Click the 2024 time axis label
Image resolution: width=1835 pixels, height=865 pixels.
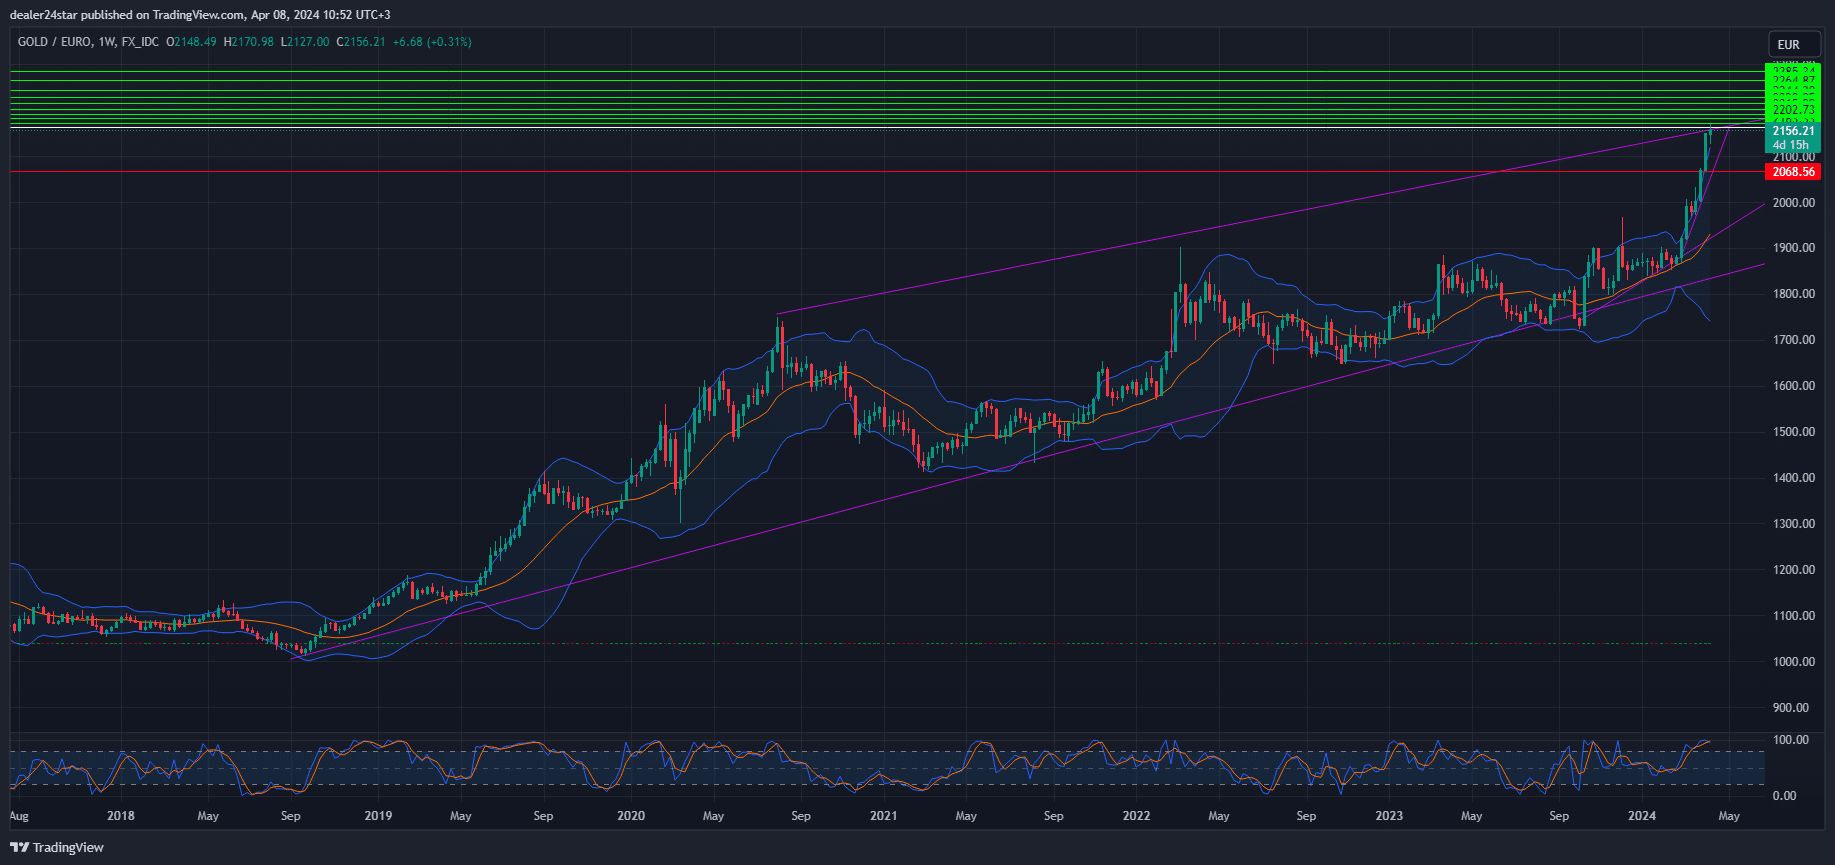coord(1642,816)
